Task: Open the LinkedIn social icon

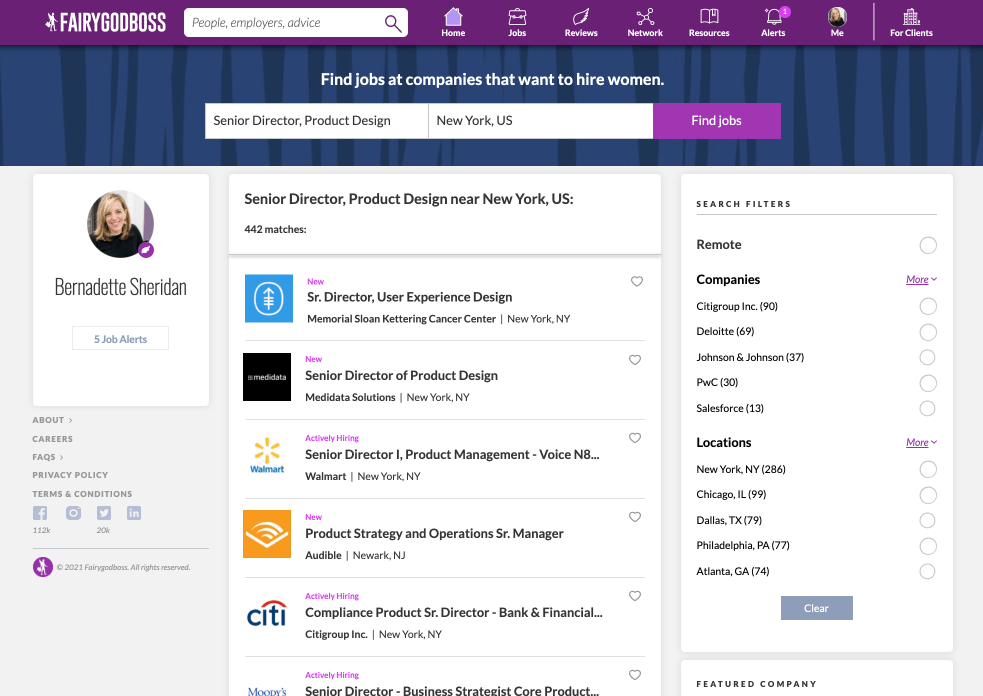Action: (134, 513)
